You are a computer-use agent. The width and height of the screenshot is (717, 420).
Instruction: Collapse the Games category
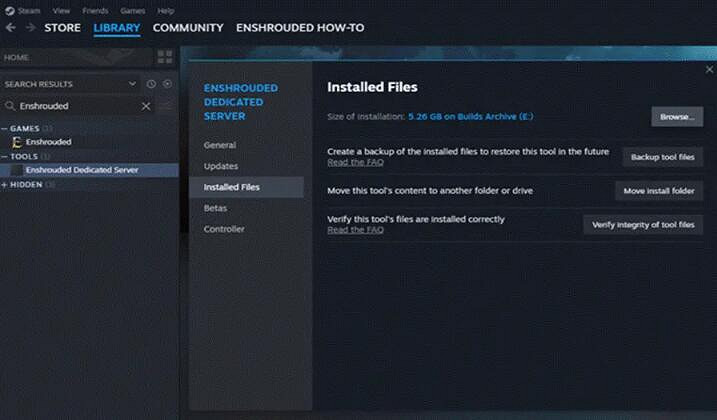click(x=5, y=128)
